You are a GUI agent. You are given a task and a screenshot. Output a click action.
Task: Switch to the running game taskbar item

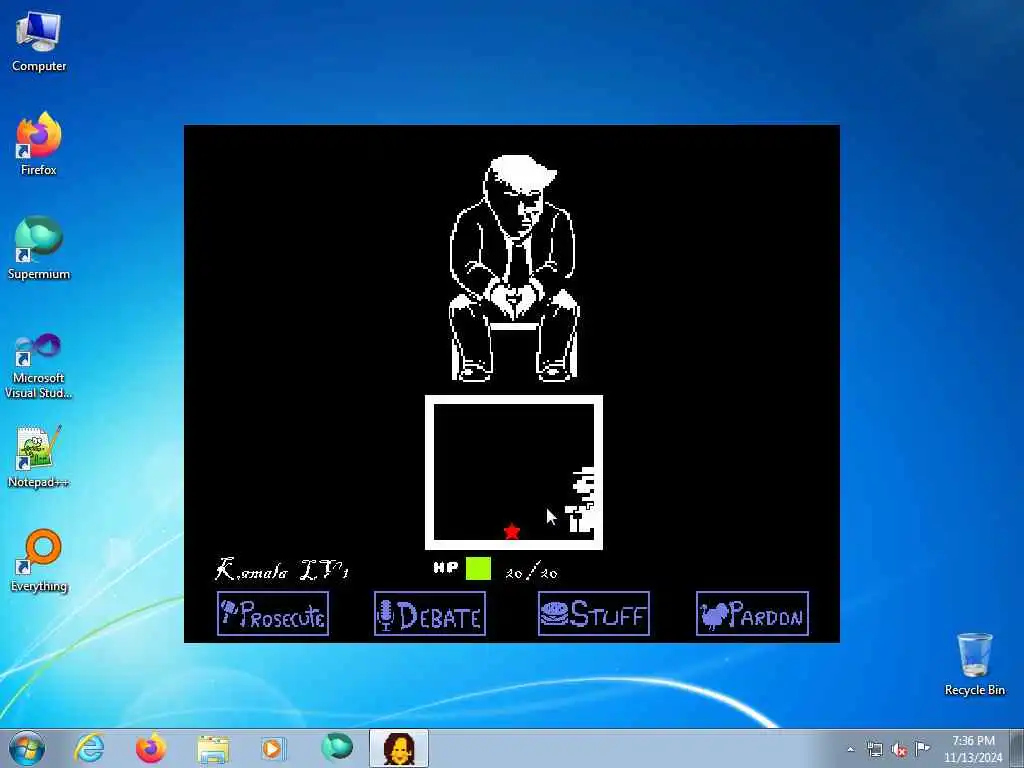(398, 748)
